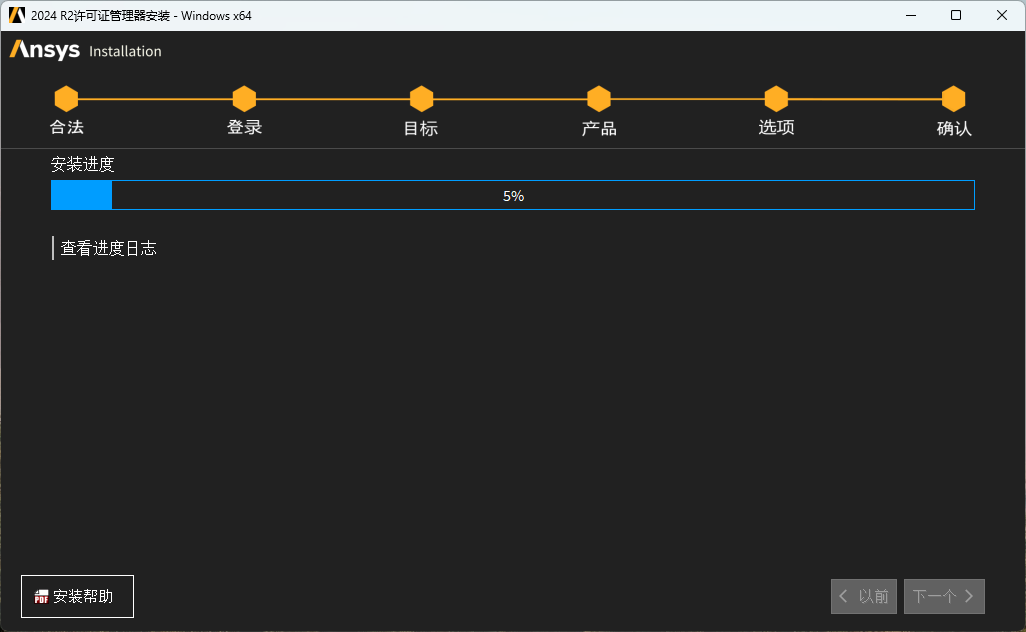This screenshot has height=632, width=1026.
Task: Click the Installation text beside the logo
Action: 125,51
